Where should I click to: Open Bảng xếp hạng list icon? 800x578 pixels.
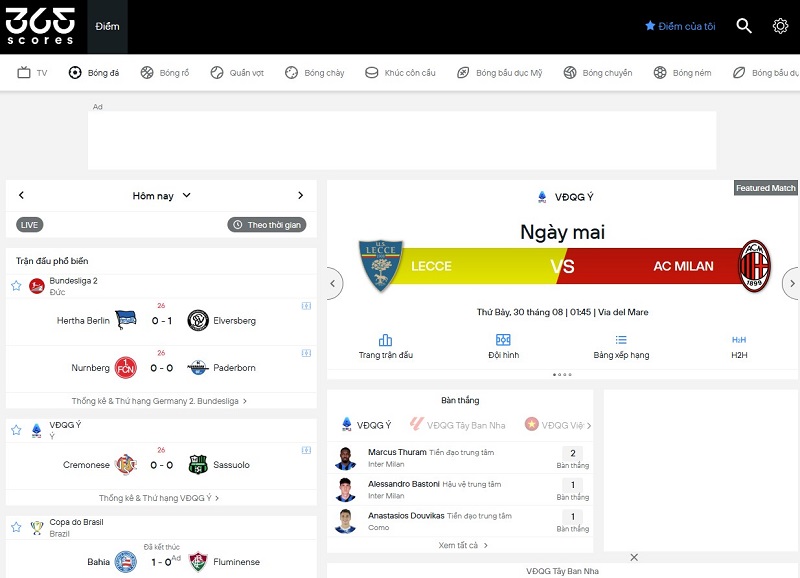pos(621,340)
